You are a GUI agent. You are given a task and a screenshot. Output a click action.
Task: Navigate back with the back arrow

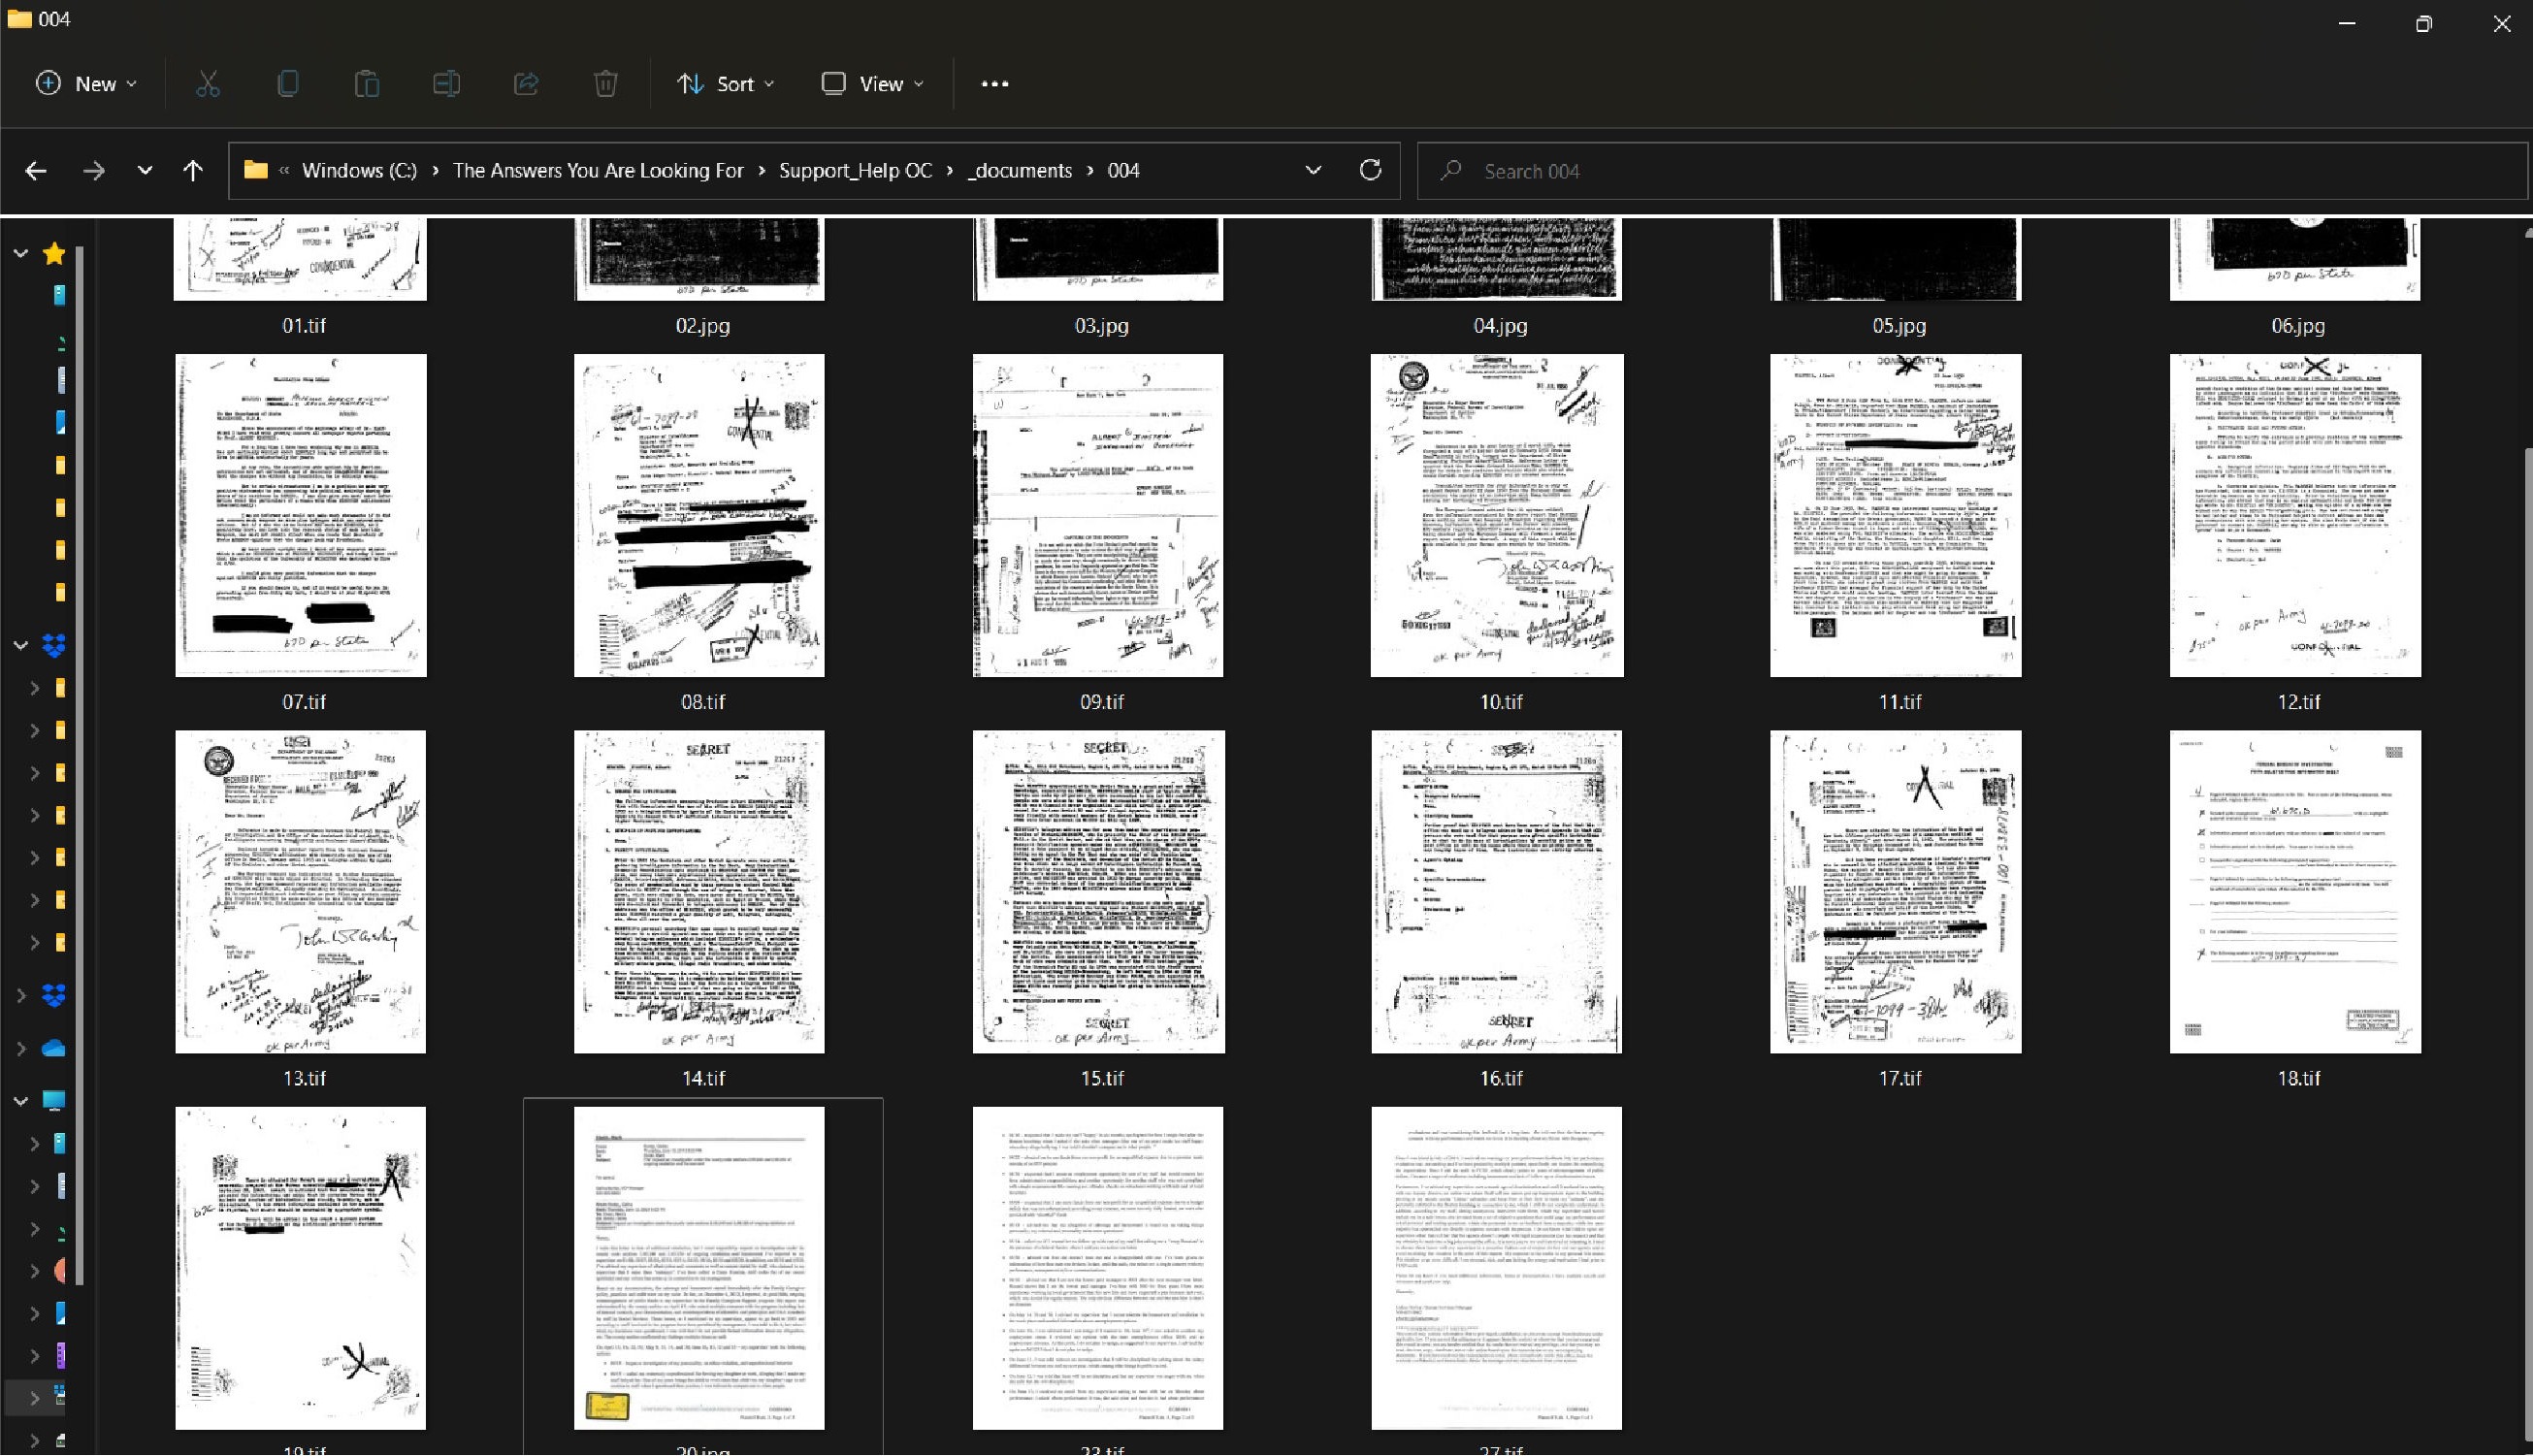[36, 171]
